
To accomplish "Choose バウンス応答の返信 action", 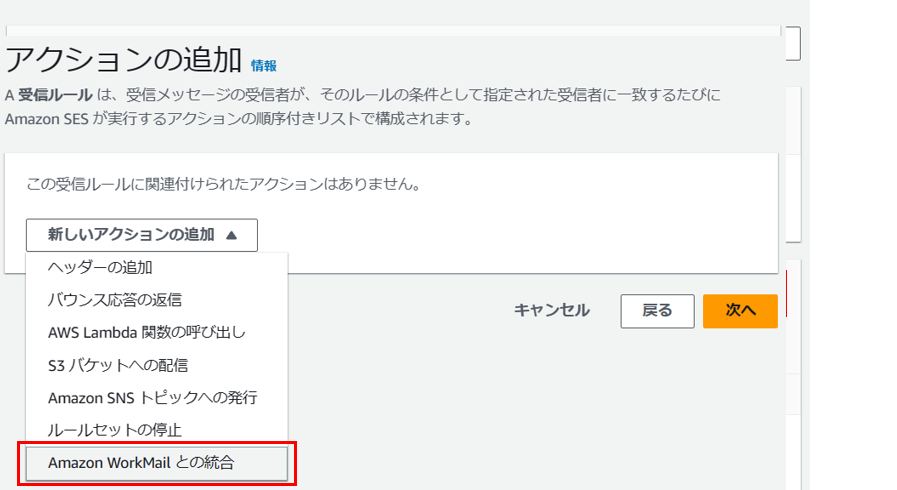I will pyautogui.click(x=157, y=300).
